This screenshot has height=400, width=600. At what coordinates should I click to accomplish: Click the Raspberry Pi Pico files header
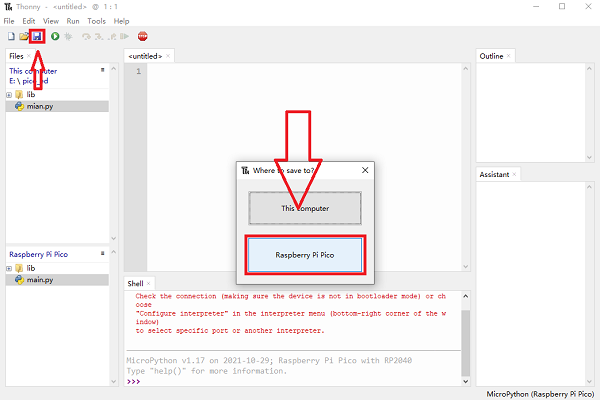pyautogui.click(x=38, y=254)
